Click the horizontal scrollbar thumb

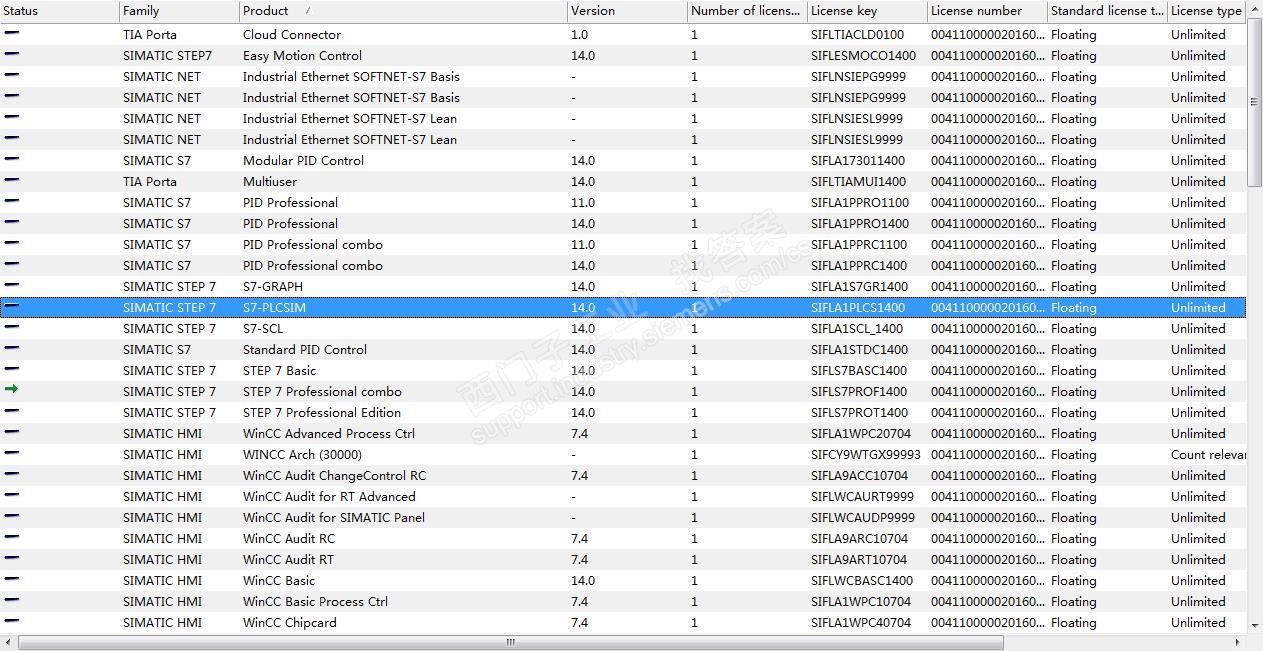(510, 642)
